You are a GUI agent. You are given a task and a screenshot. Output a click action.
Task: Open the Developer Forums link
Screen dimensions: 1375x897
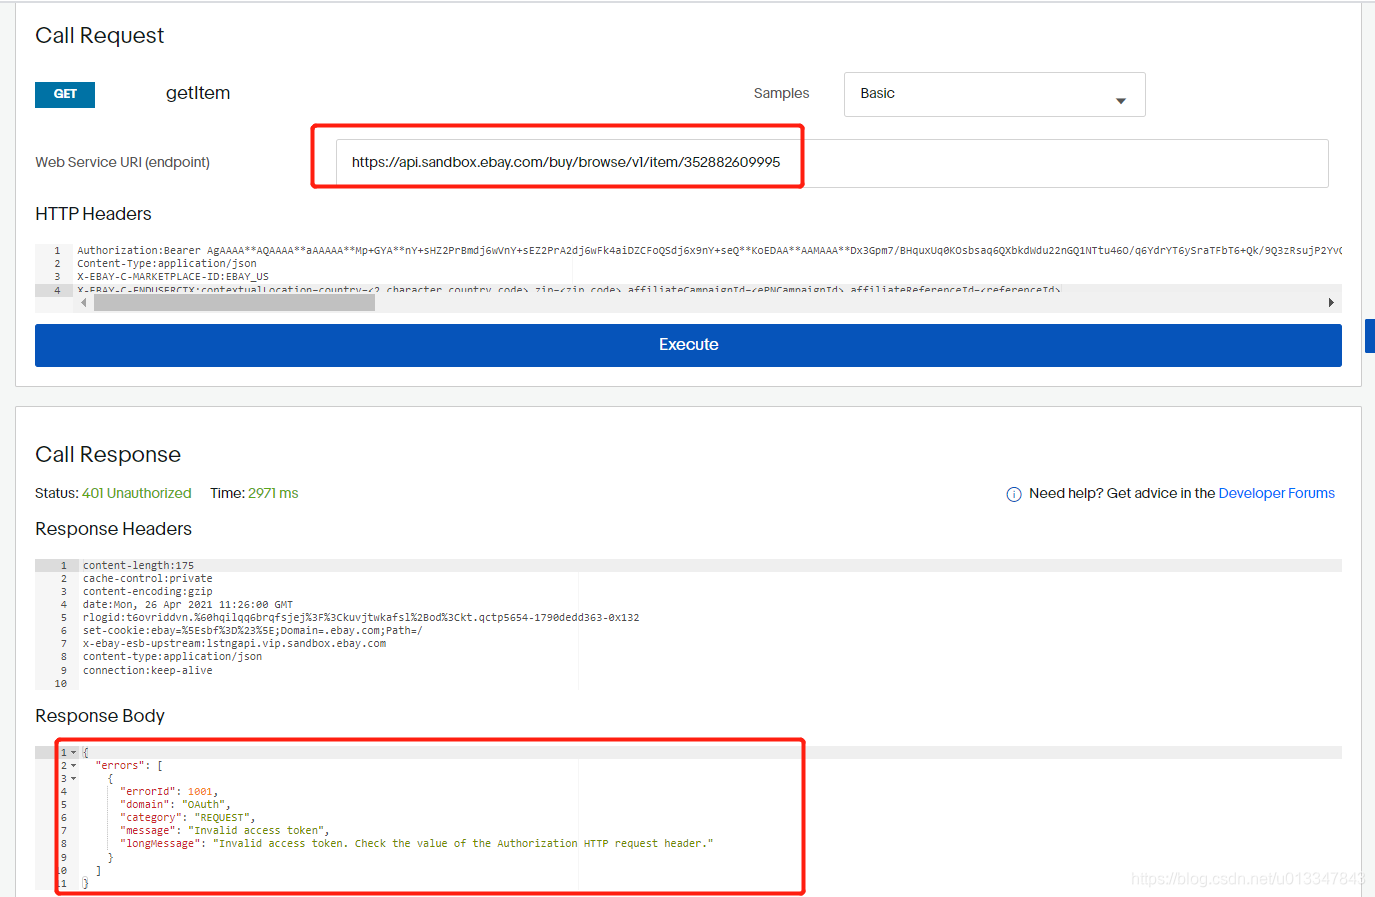1276,493
